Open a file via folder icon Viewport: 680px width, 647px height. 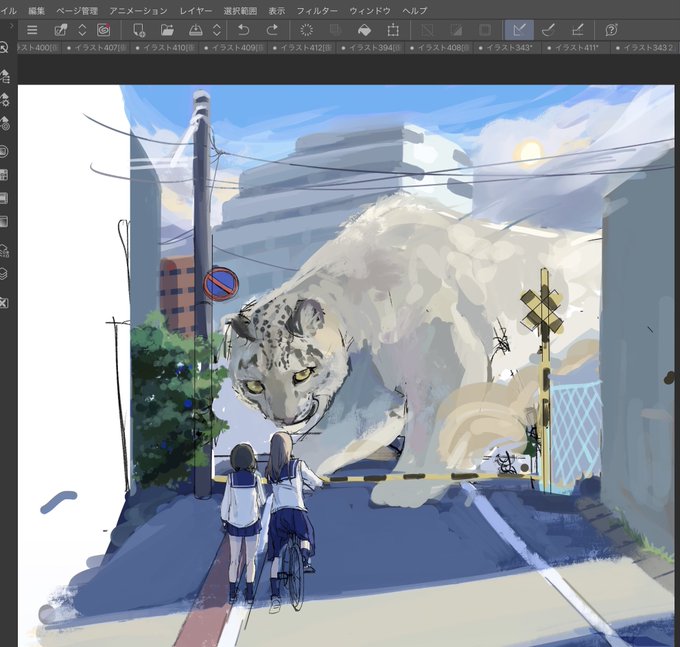point(167,30)
